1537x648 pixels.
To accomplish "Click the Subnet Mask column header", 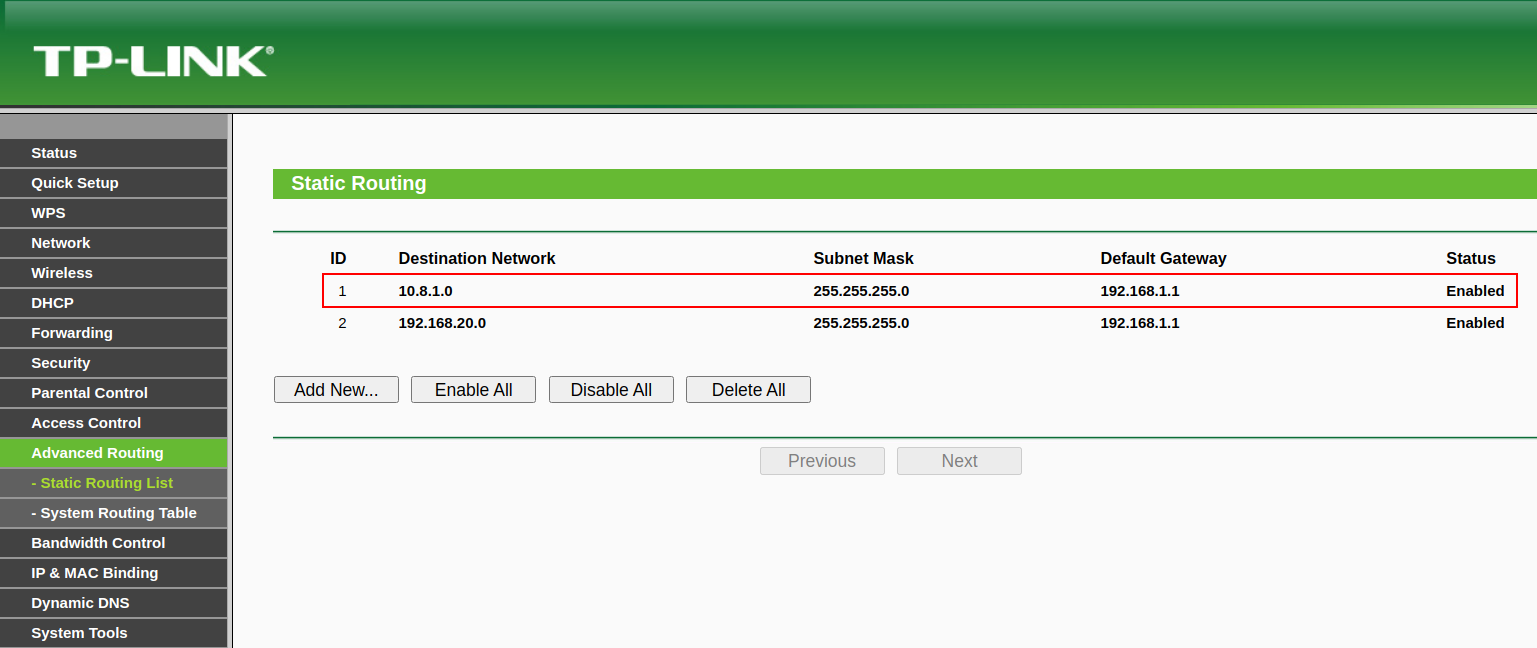I will click(x=863, y=258).
